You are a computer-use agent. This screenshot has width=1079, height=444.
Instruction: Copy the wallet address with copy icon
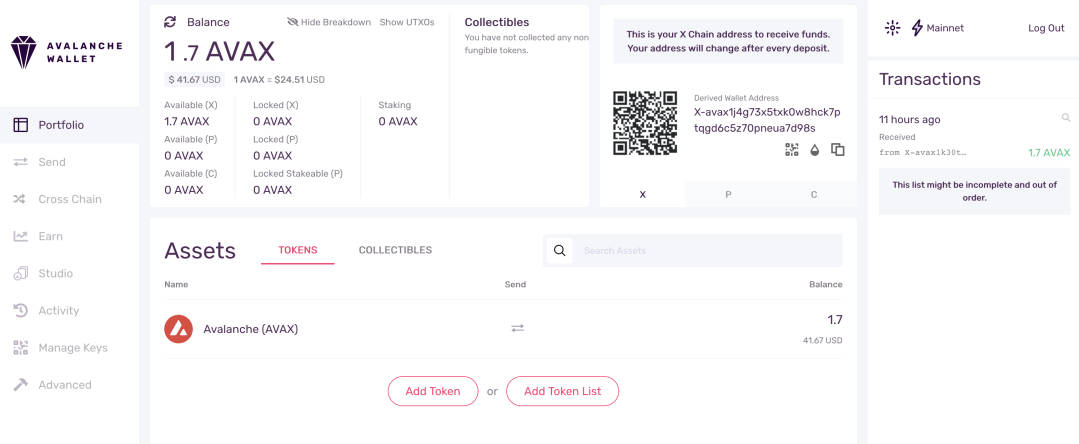click(837, 149)
